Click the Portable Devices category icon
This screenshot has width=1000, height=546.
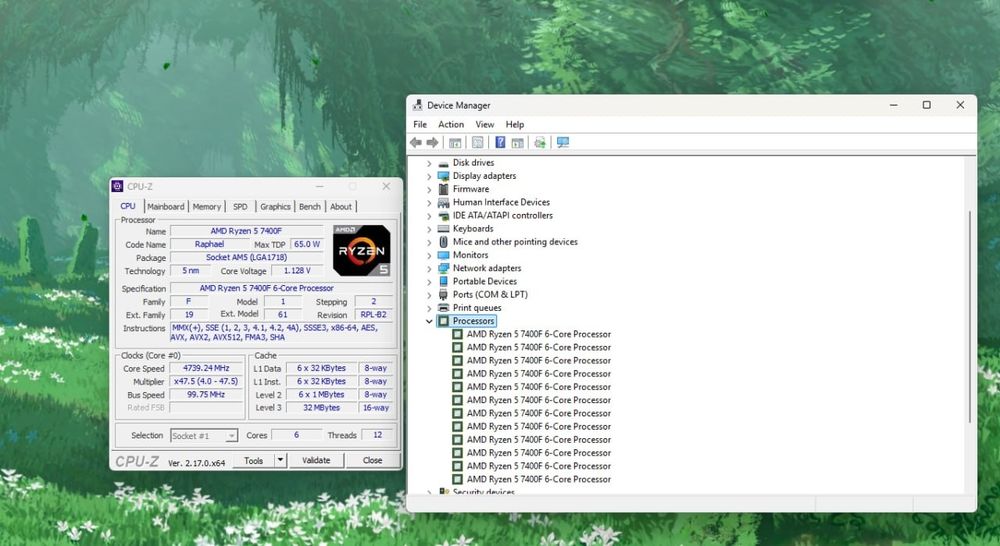pyautogui.click(x=443, y=281)
